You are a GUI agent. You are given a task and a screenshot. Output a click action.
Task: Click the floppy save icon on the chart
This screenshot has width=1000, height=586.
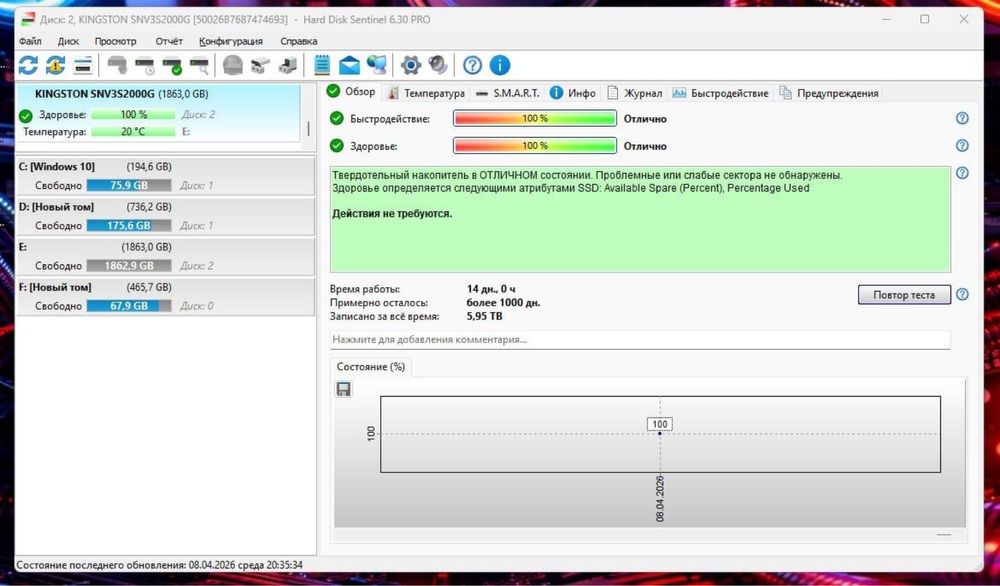343,389
